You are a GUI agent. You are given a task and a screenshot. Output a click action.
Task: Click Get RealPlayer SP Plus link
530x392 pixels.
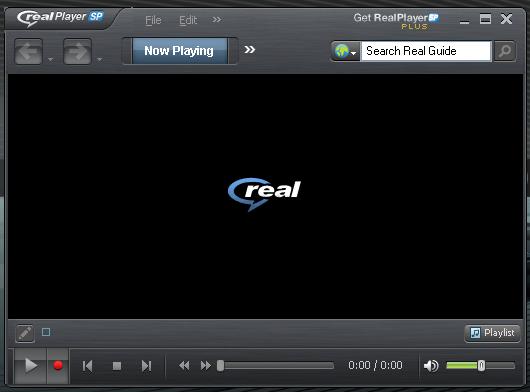[x=396, y=21]
